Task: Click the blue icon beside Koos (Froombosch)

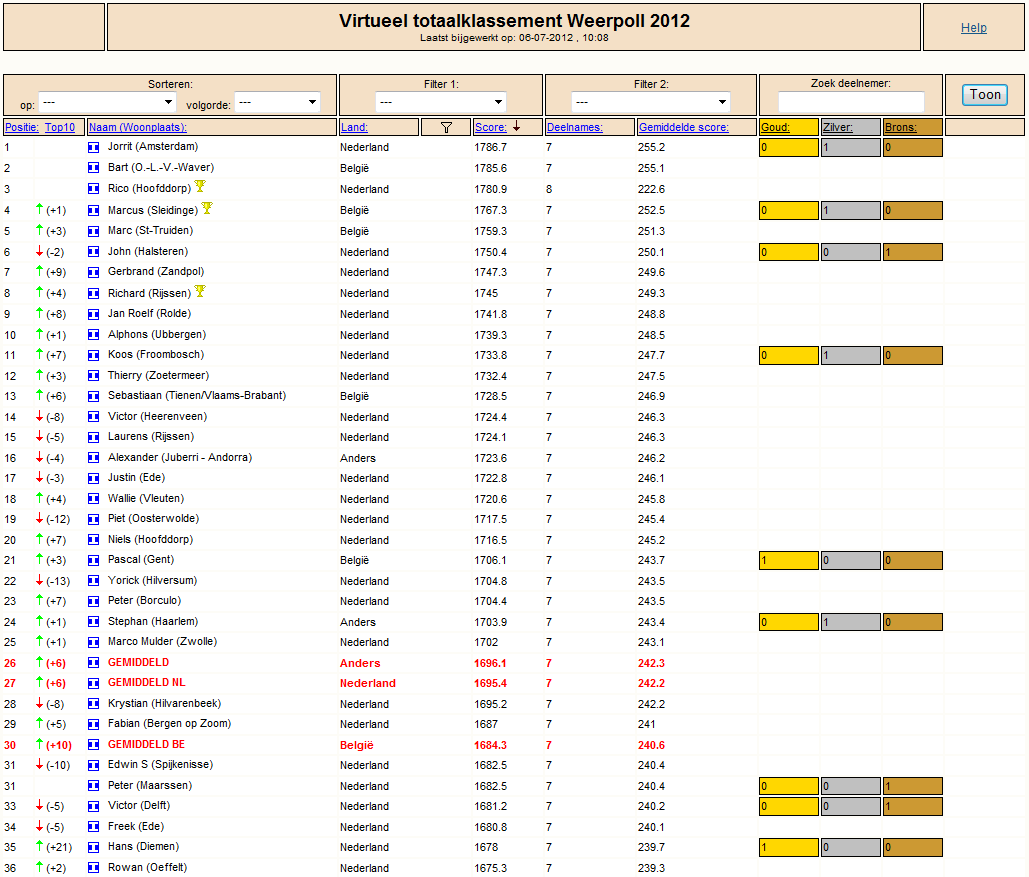Action: coord(94,355)
